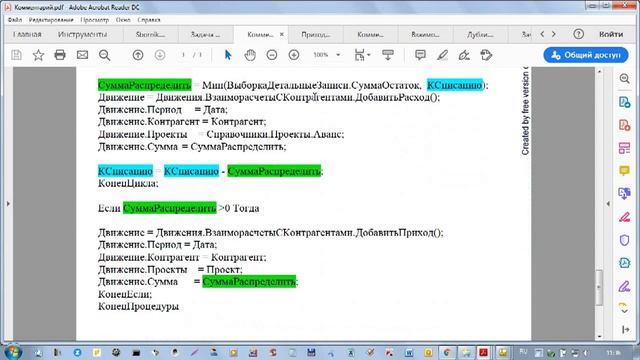Switch to the Дубли... document tab
This screenshot has height=360, width=640.
[480, 35]
